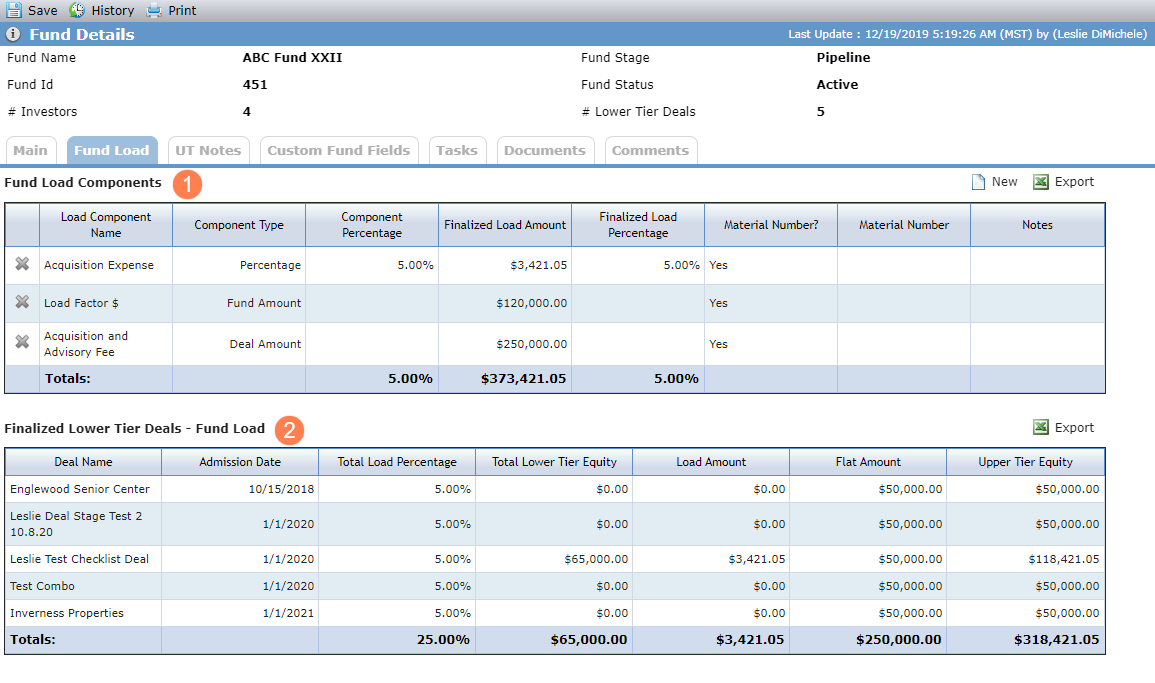
Task: Click the $3,421.05 finalized load amount for Acquisition Expense
Action: [x=538, y=265]
